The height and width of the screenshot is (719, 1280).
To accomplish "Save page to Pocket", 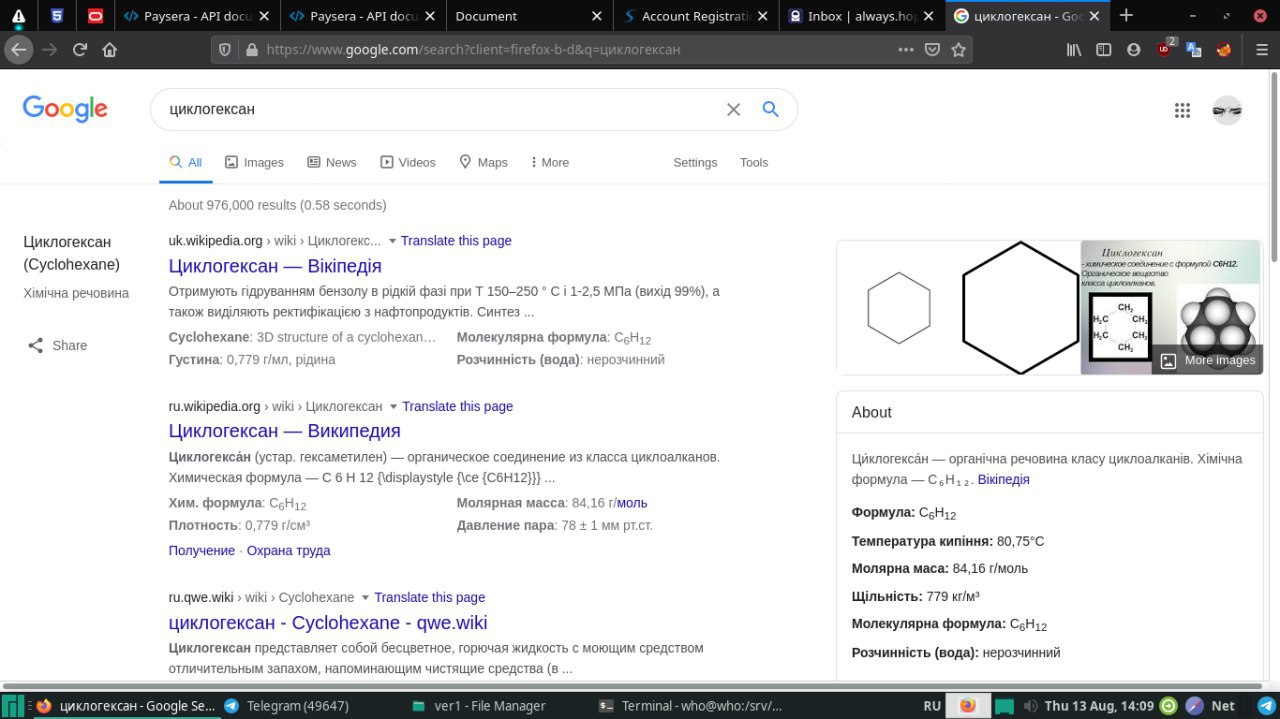I will click(932, 50).
